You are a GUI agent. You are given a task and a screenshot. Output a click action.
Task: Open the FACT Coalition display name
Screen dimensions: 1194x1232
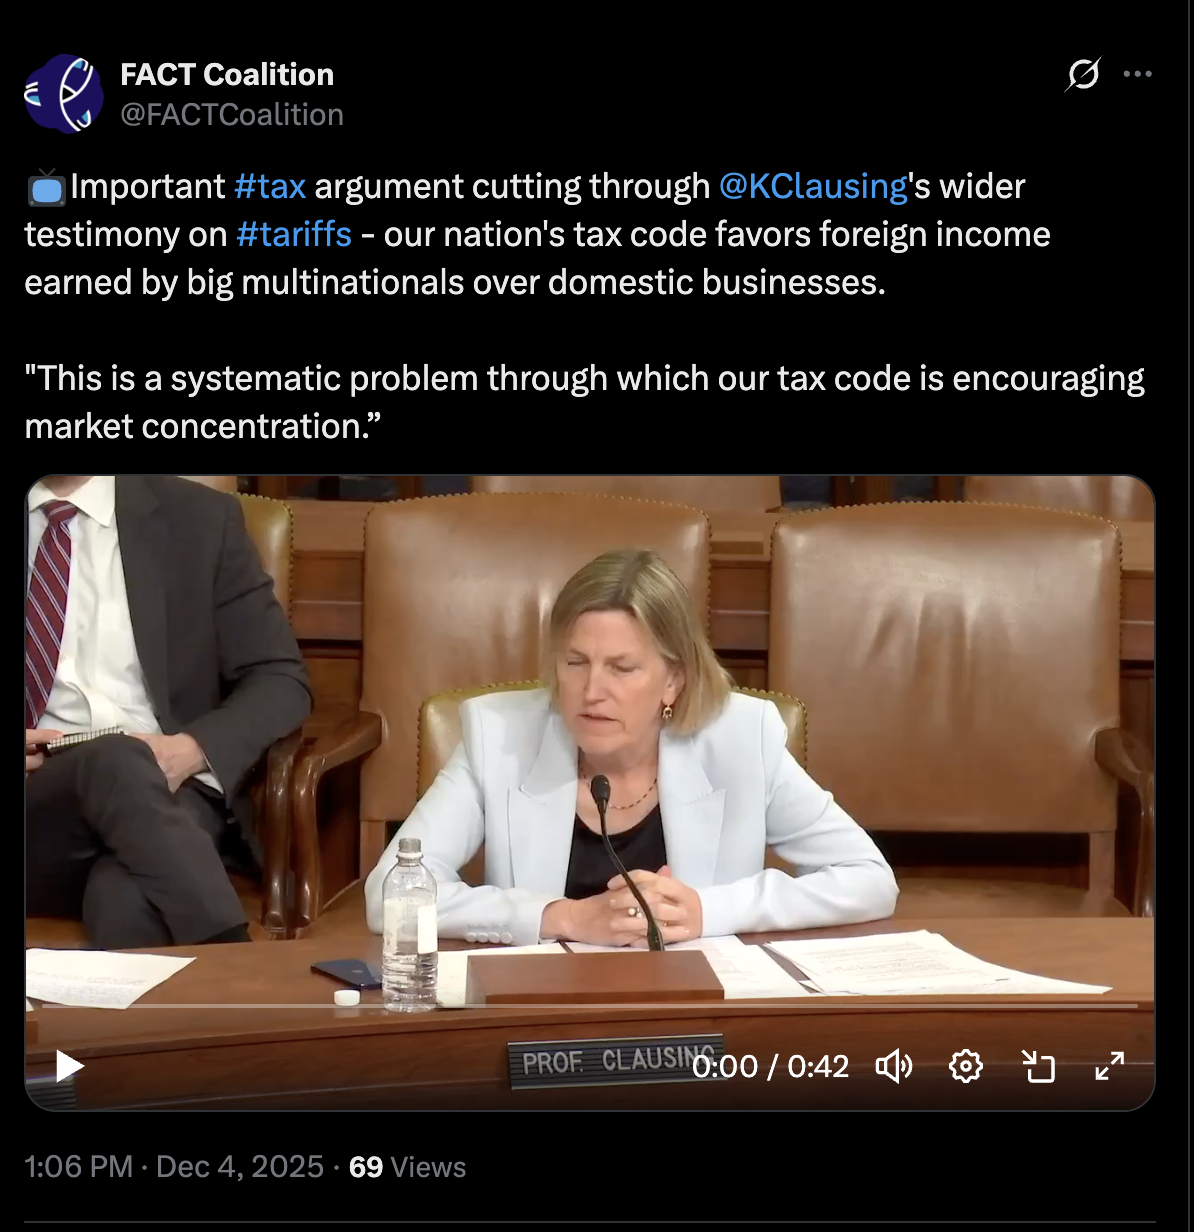coord(227,74)
